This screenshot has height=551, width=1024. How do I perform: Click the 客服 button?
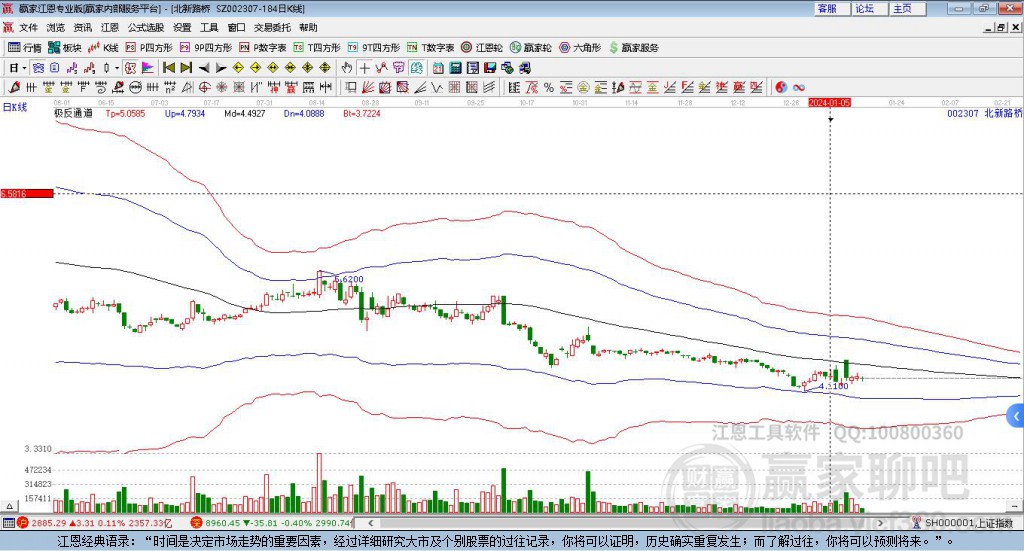pyautogui.click(x=833, y=8)
